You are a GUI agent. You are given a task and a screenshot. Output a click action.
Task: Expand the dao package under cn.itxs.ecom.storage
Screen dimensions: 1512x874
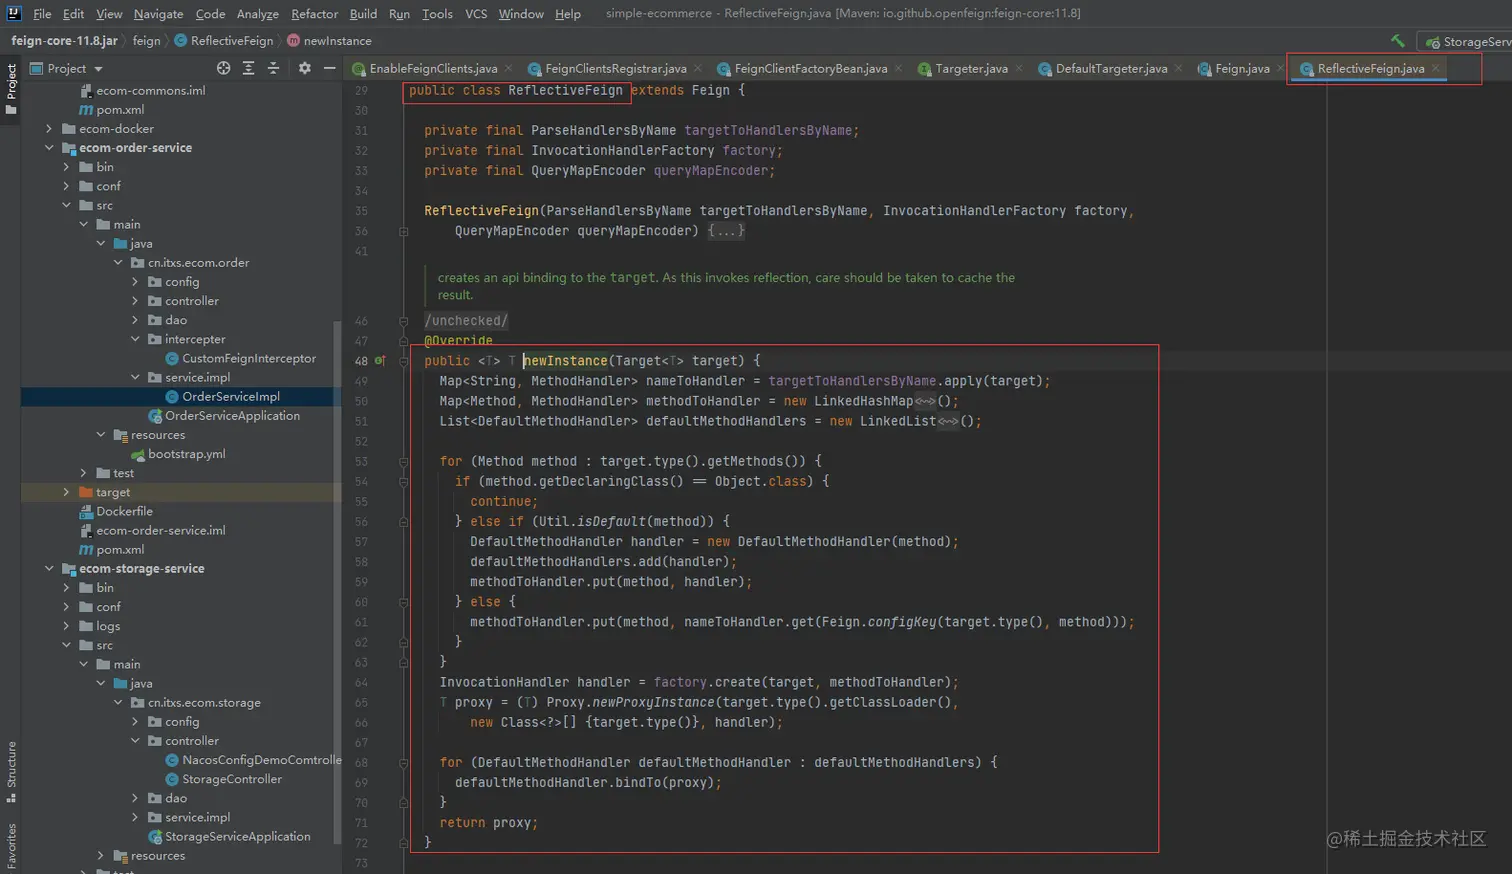click(x=135, y=798)
